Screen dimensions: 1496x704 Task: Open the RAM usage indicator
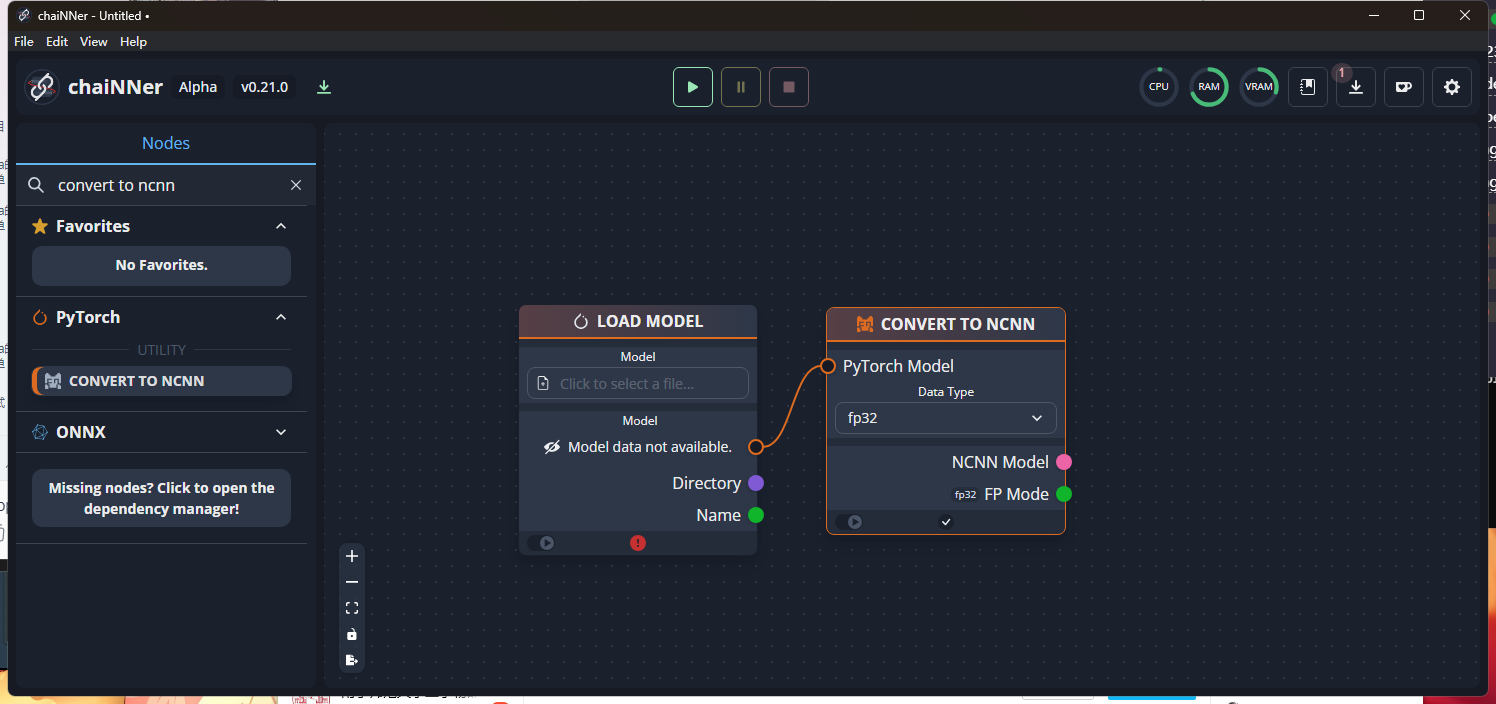tap(1209, 87)
